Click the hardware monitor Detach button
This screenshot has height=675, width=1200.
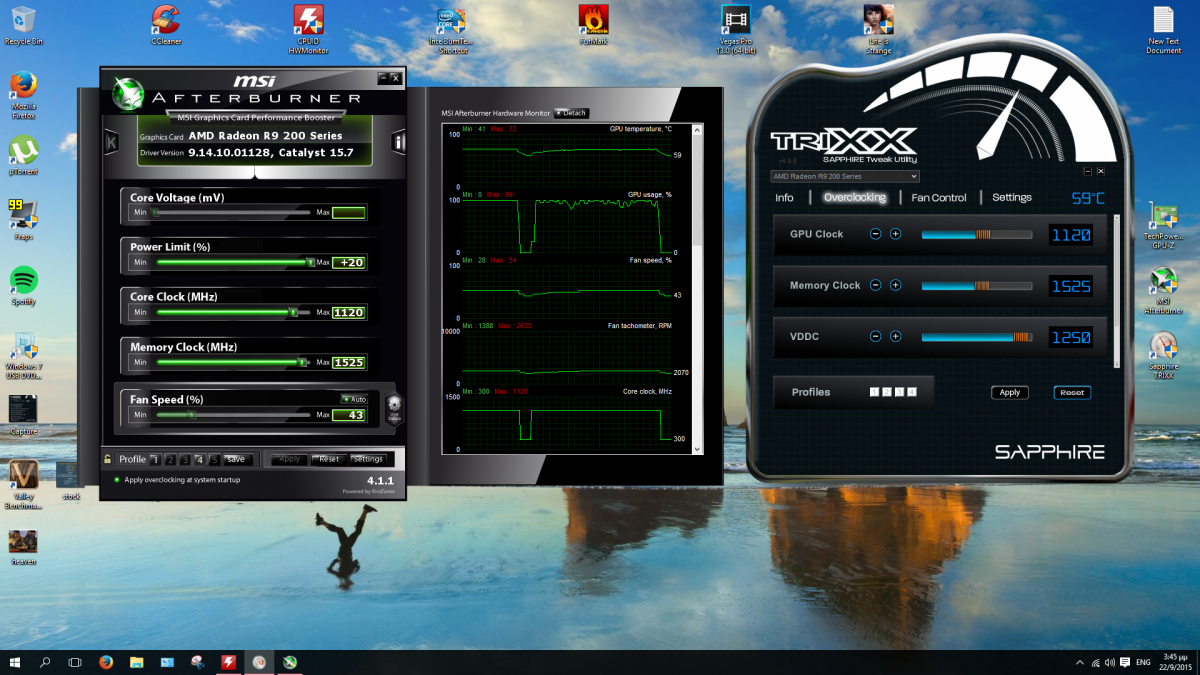[x=571, y=113]
